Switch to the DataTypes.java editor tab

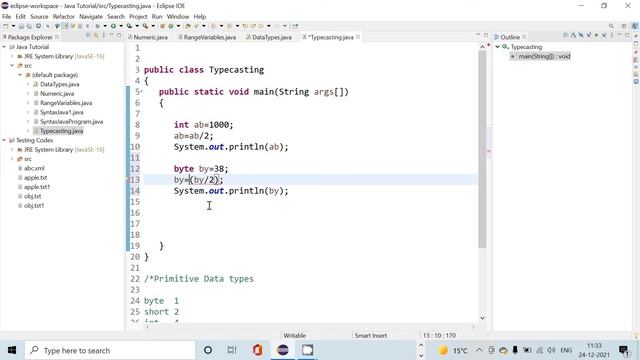tap(269, 37)
